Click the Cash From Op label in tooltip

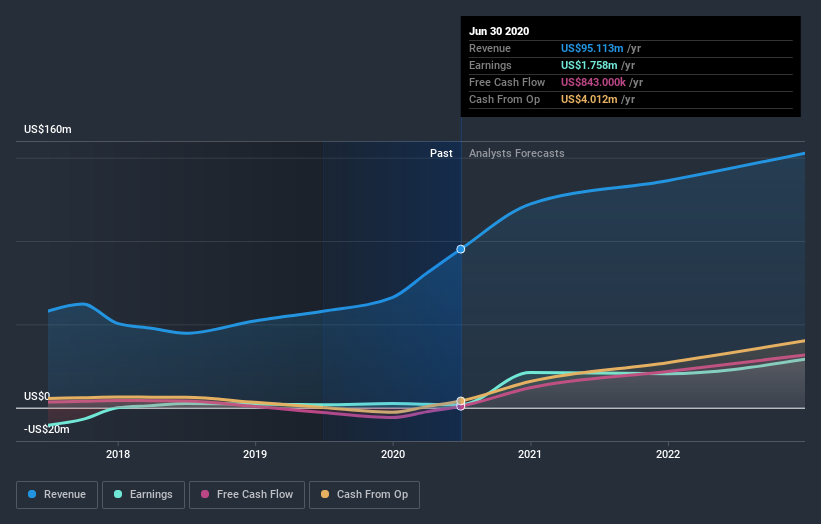pyautogui.click(x=504, y=99)
